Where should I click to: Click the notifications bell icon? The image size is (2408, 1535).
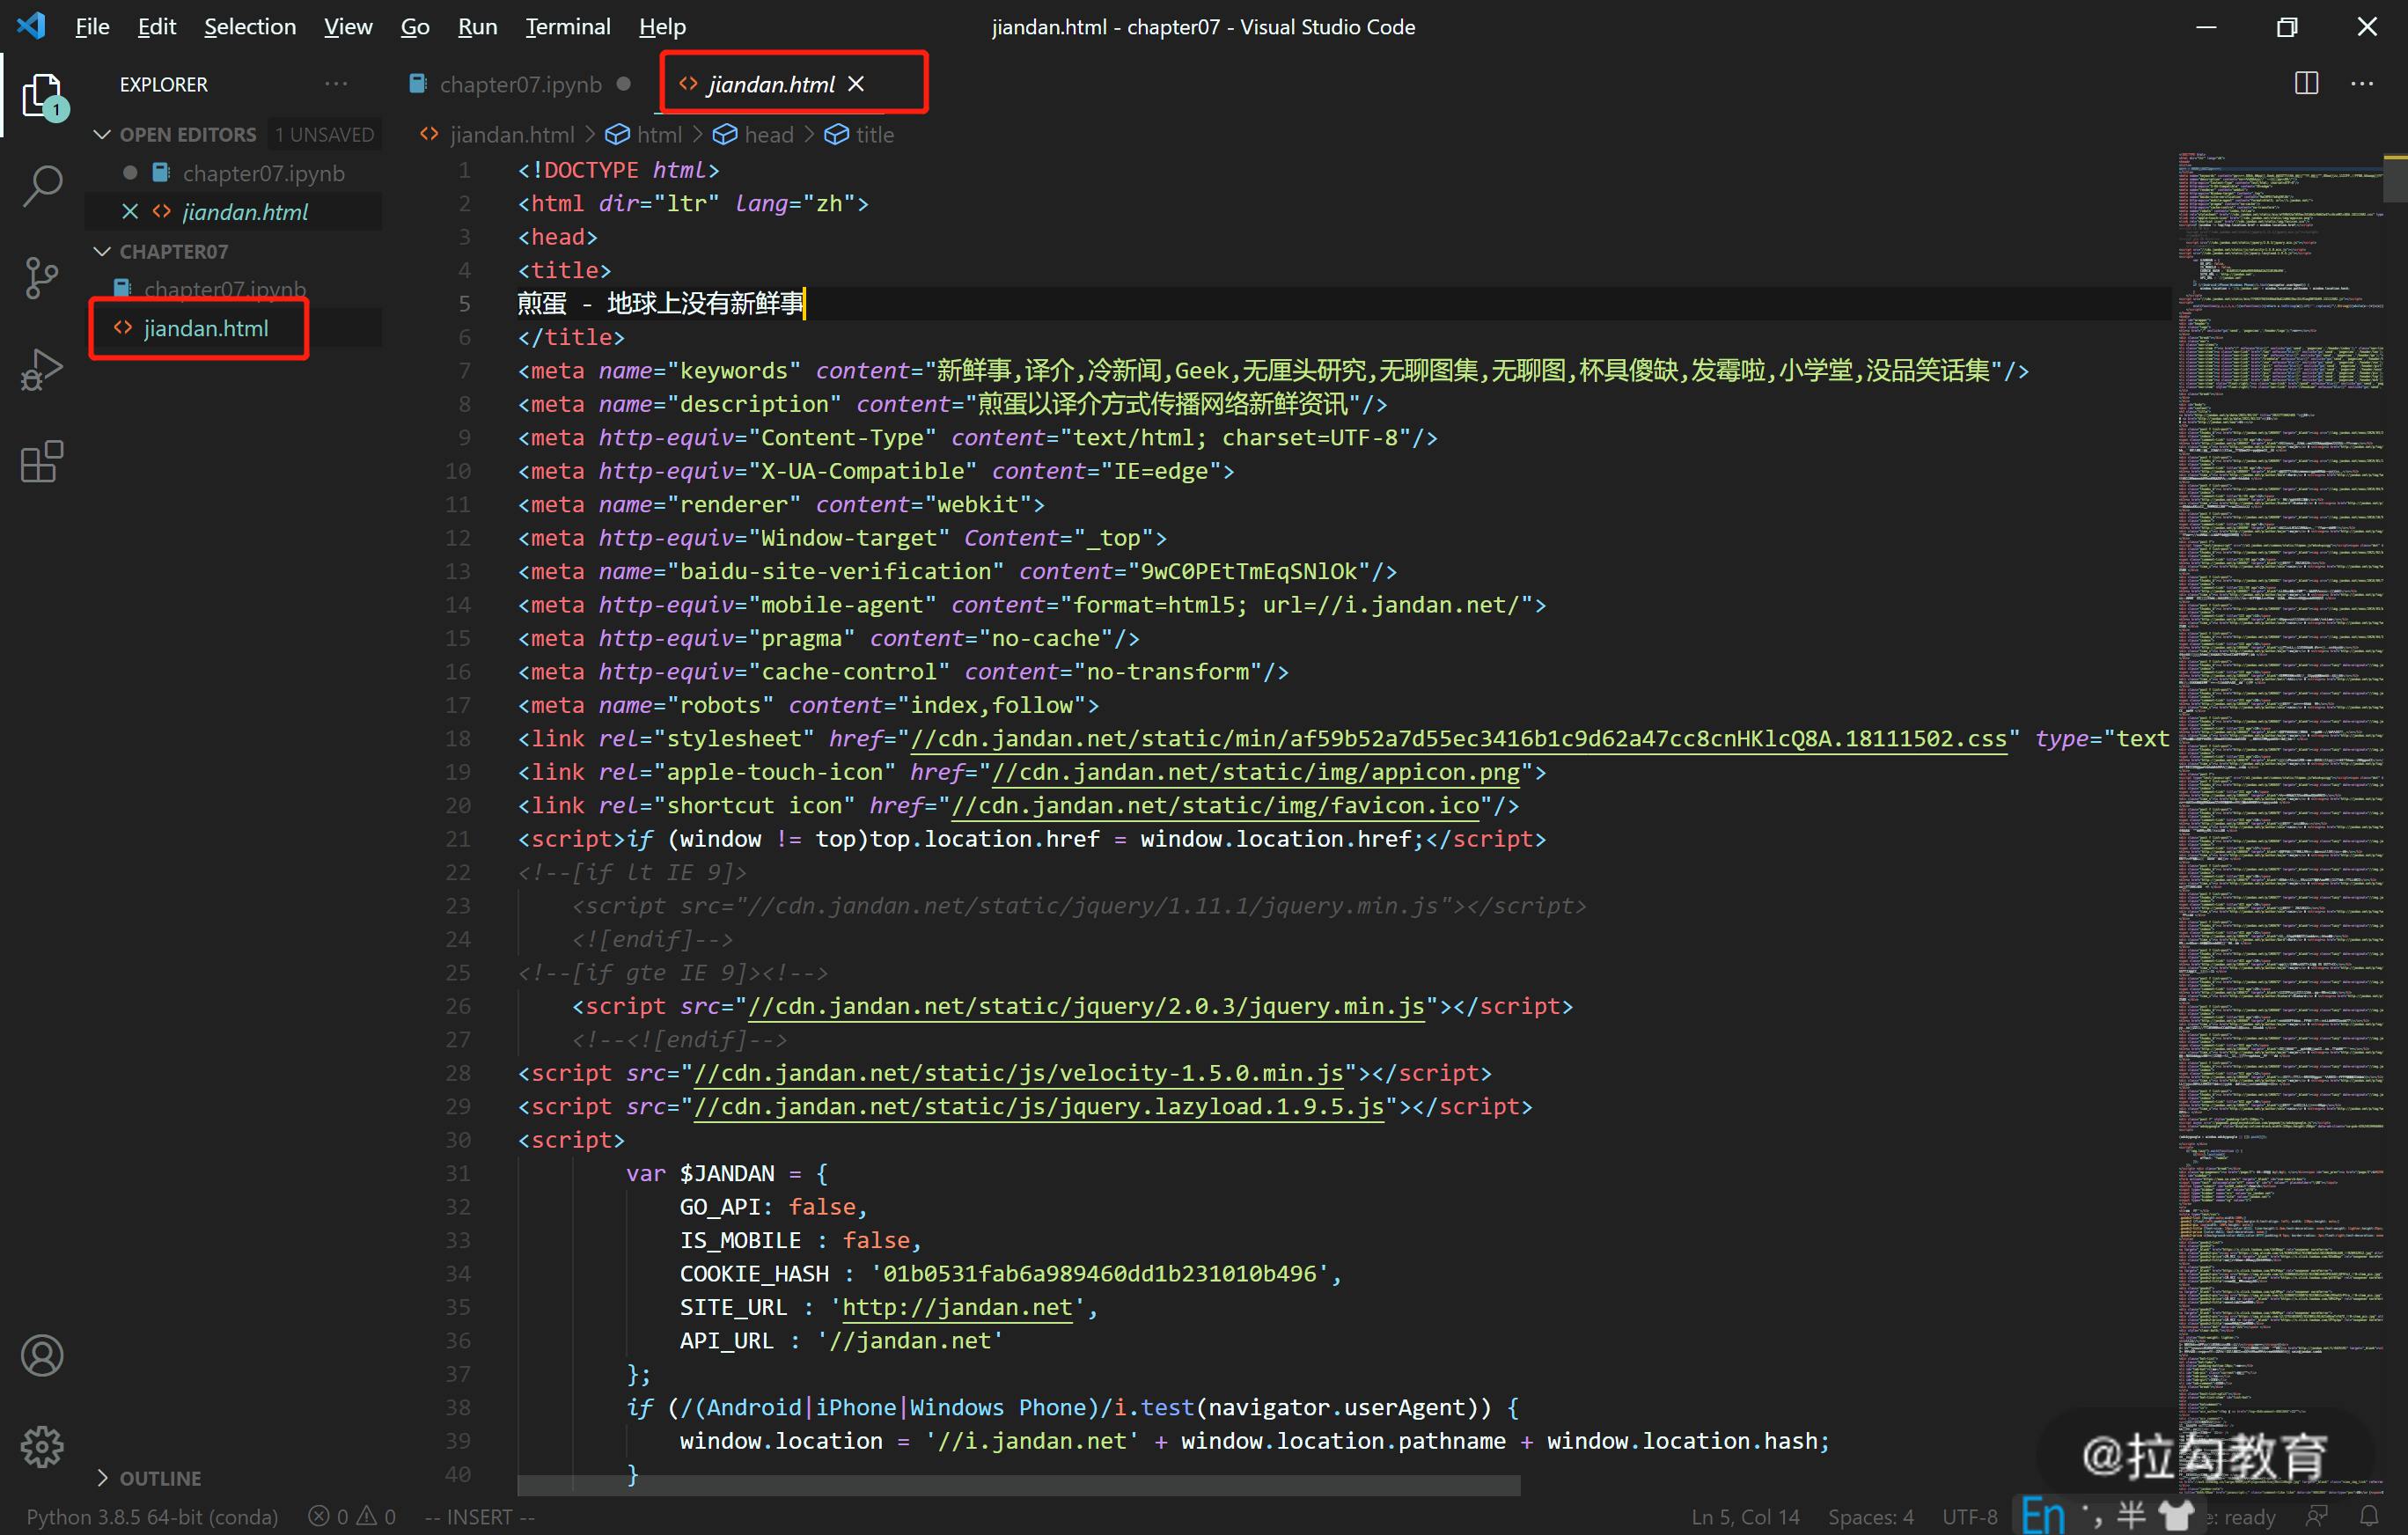(x=2369, y=1516)
